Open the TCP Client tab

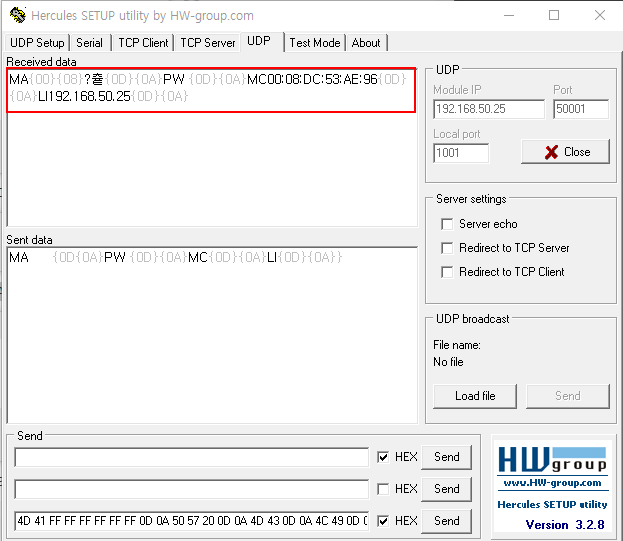point(143,43)
